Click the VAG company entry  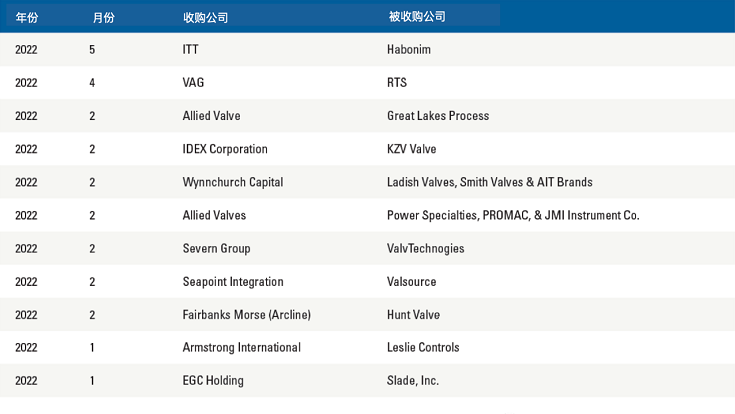point(193,83)
